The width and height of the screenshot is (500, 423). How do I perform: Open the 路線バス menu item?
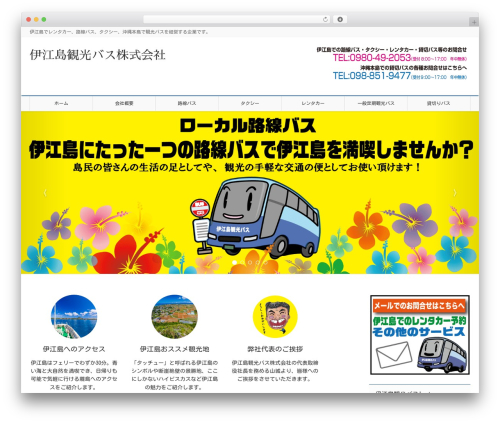(x=187, y=104)
